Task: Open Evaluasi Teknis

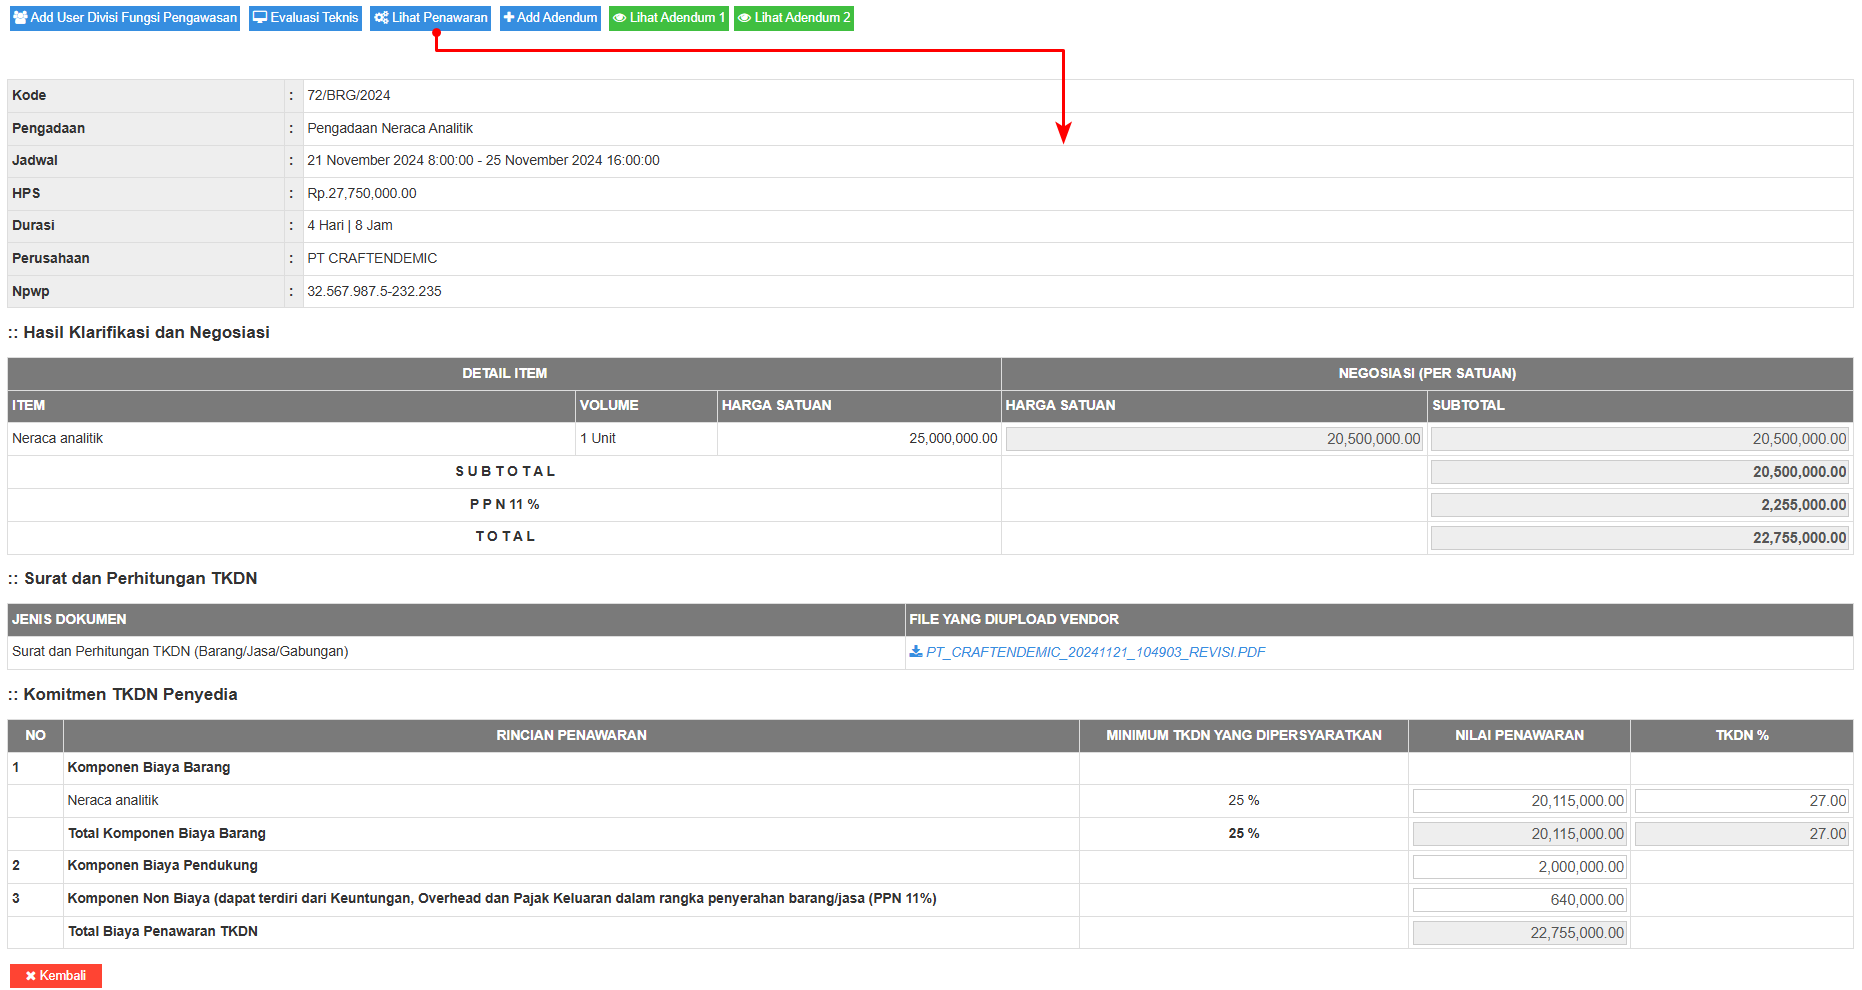Action: point(305,18)
